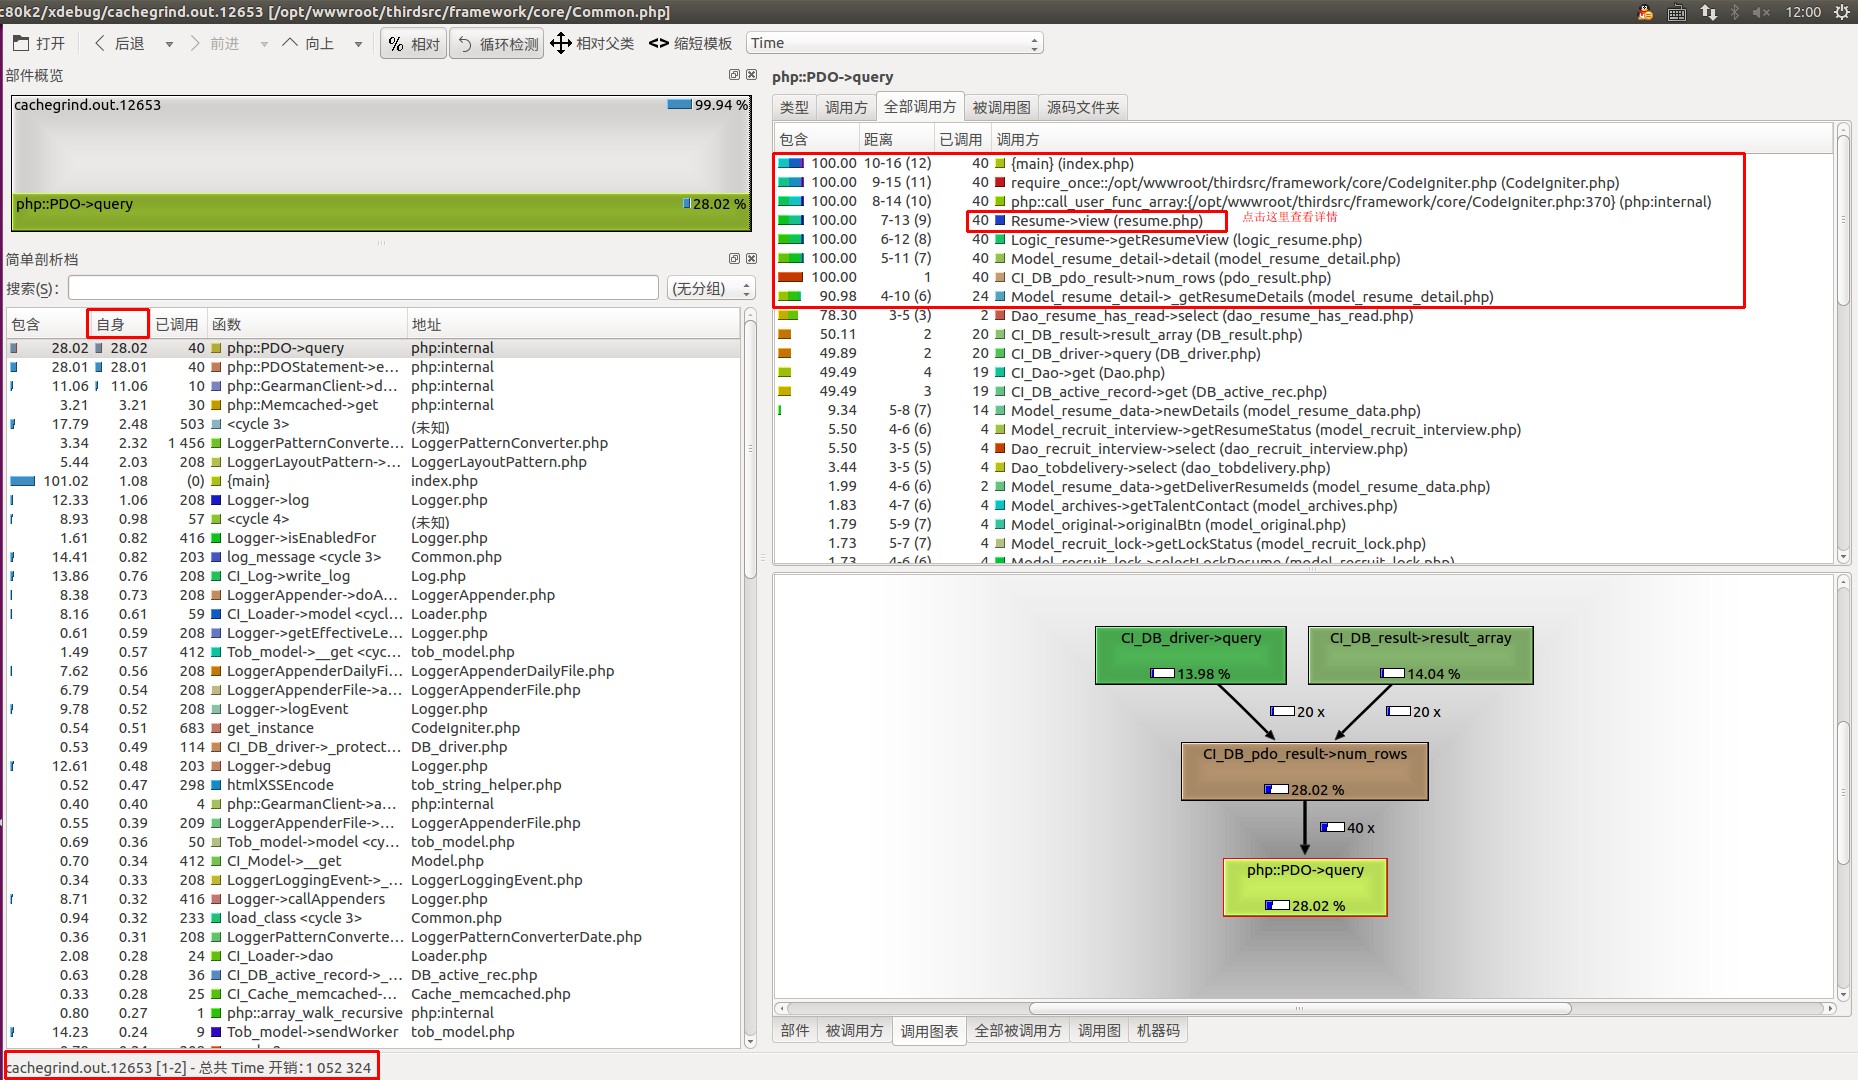Select the Dao_resume_has_read->select caller row
This screenshot has width=1858, height=1080.
(1302, 316)
